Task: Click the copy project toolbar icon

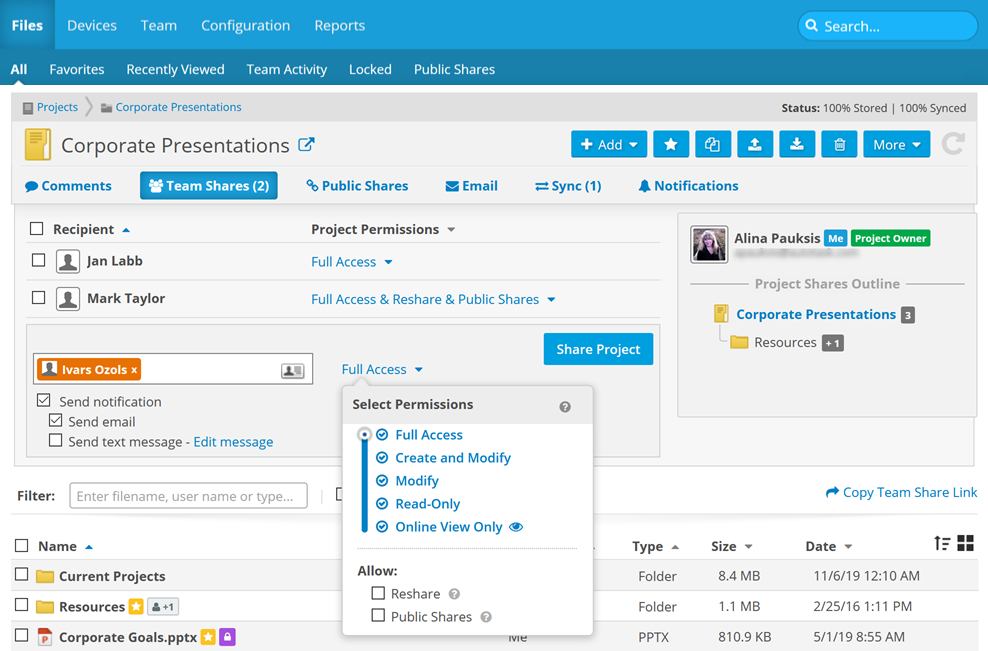Action: (x=712, y=145)
